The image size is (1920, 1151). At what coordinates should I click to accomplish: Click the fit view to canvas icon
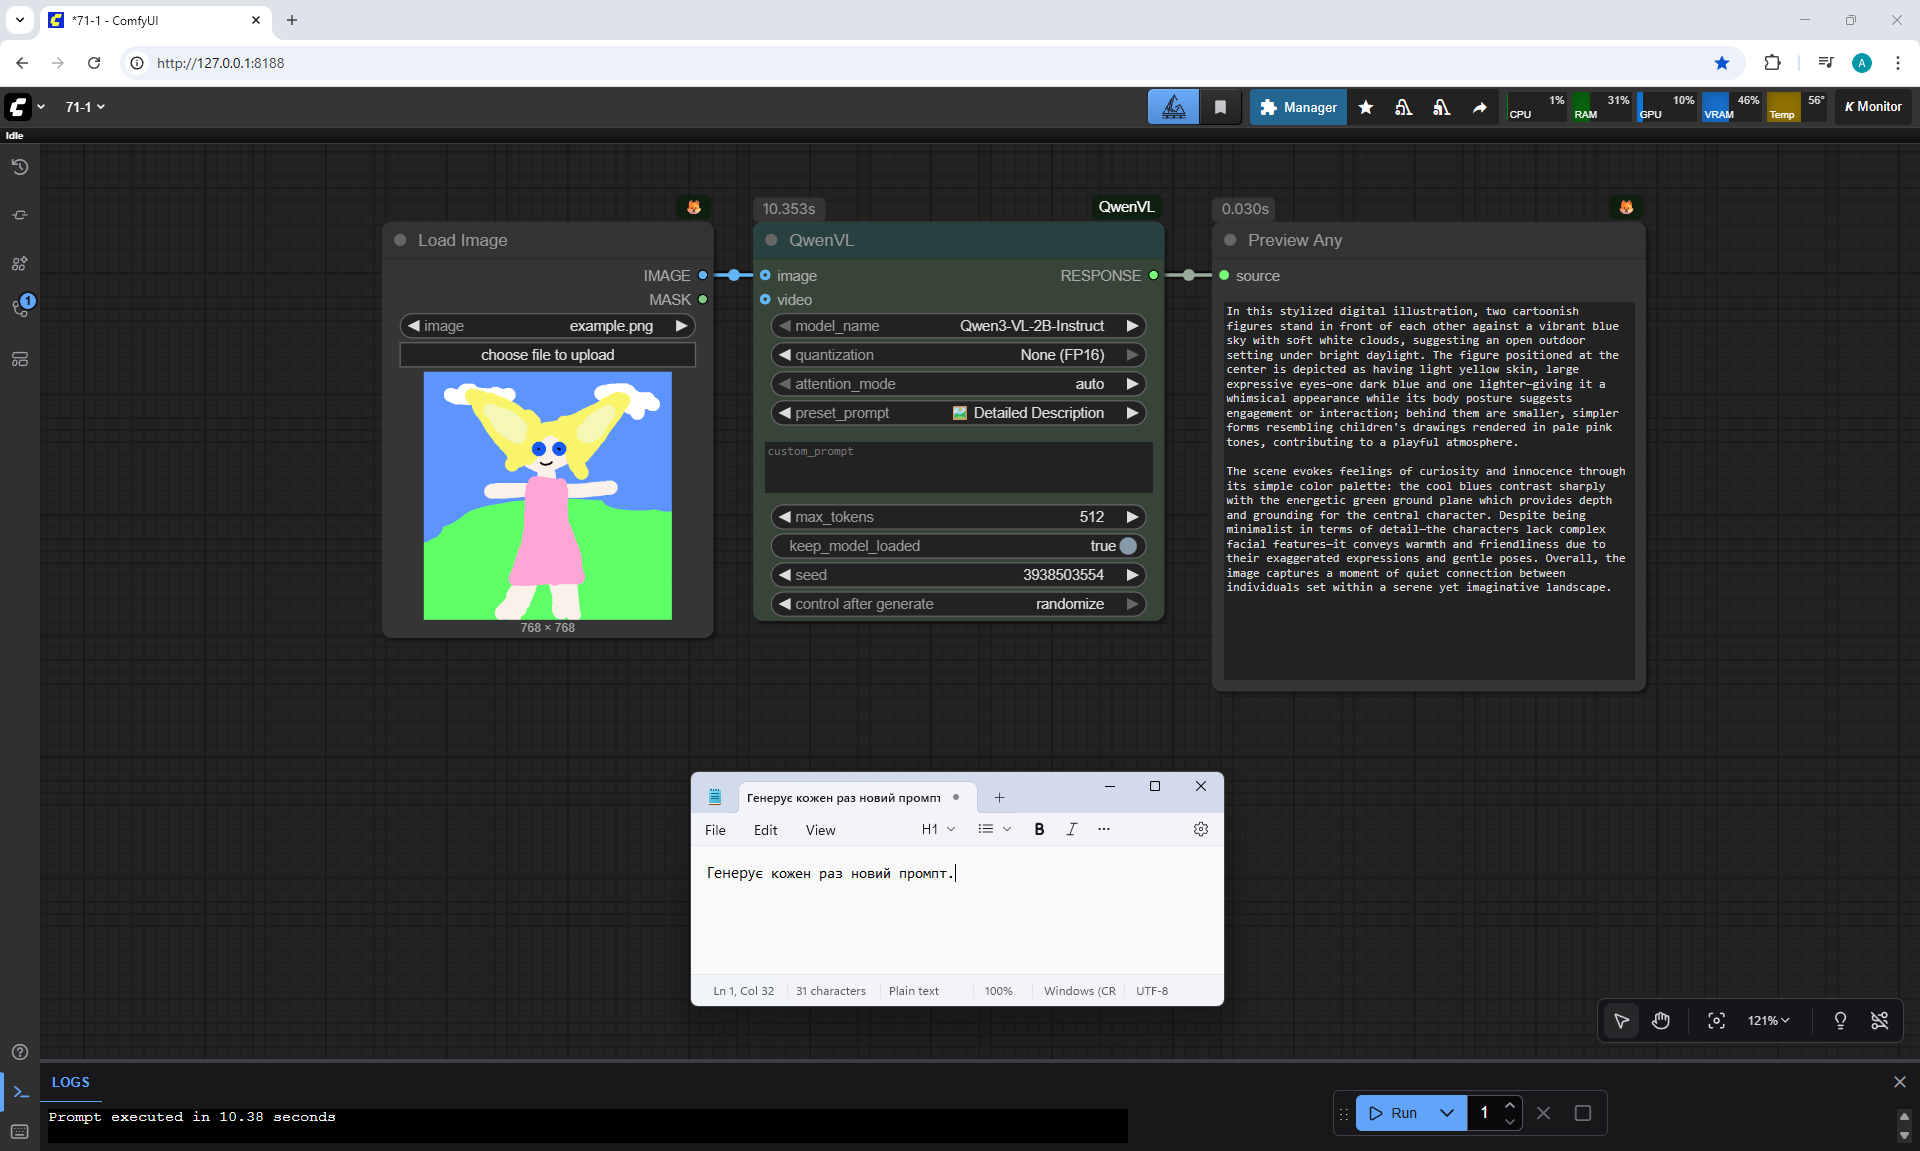1716,1020
